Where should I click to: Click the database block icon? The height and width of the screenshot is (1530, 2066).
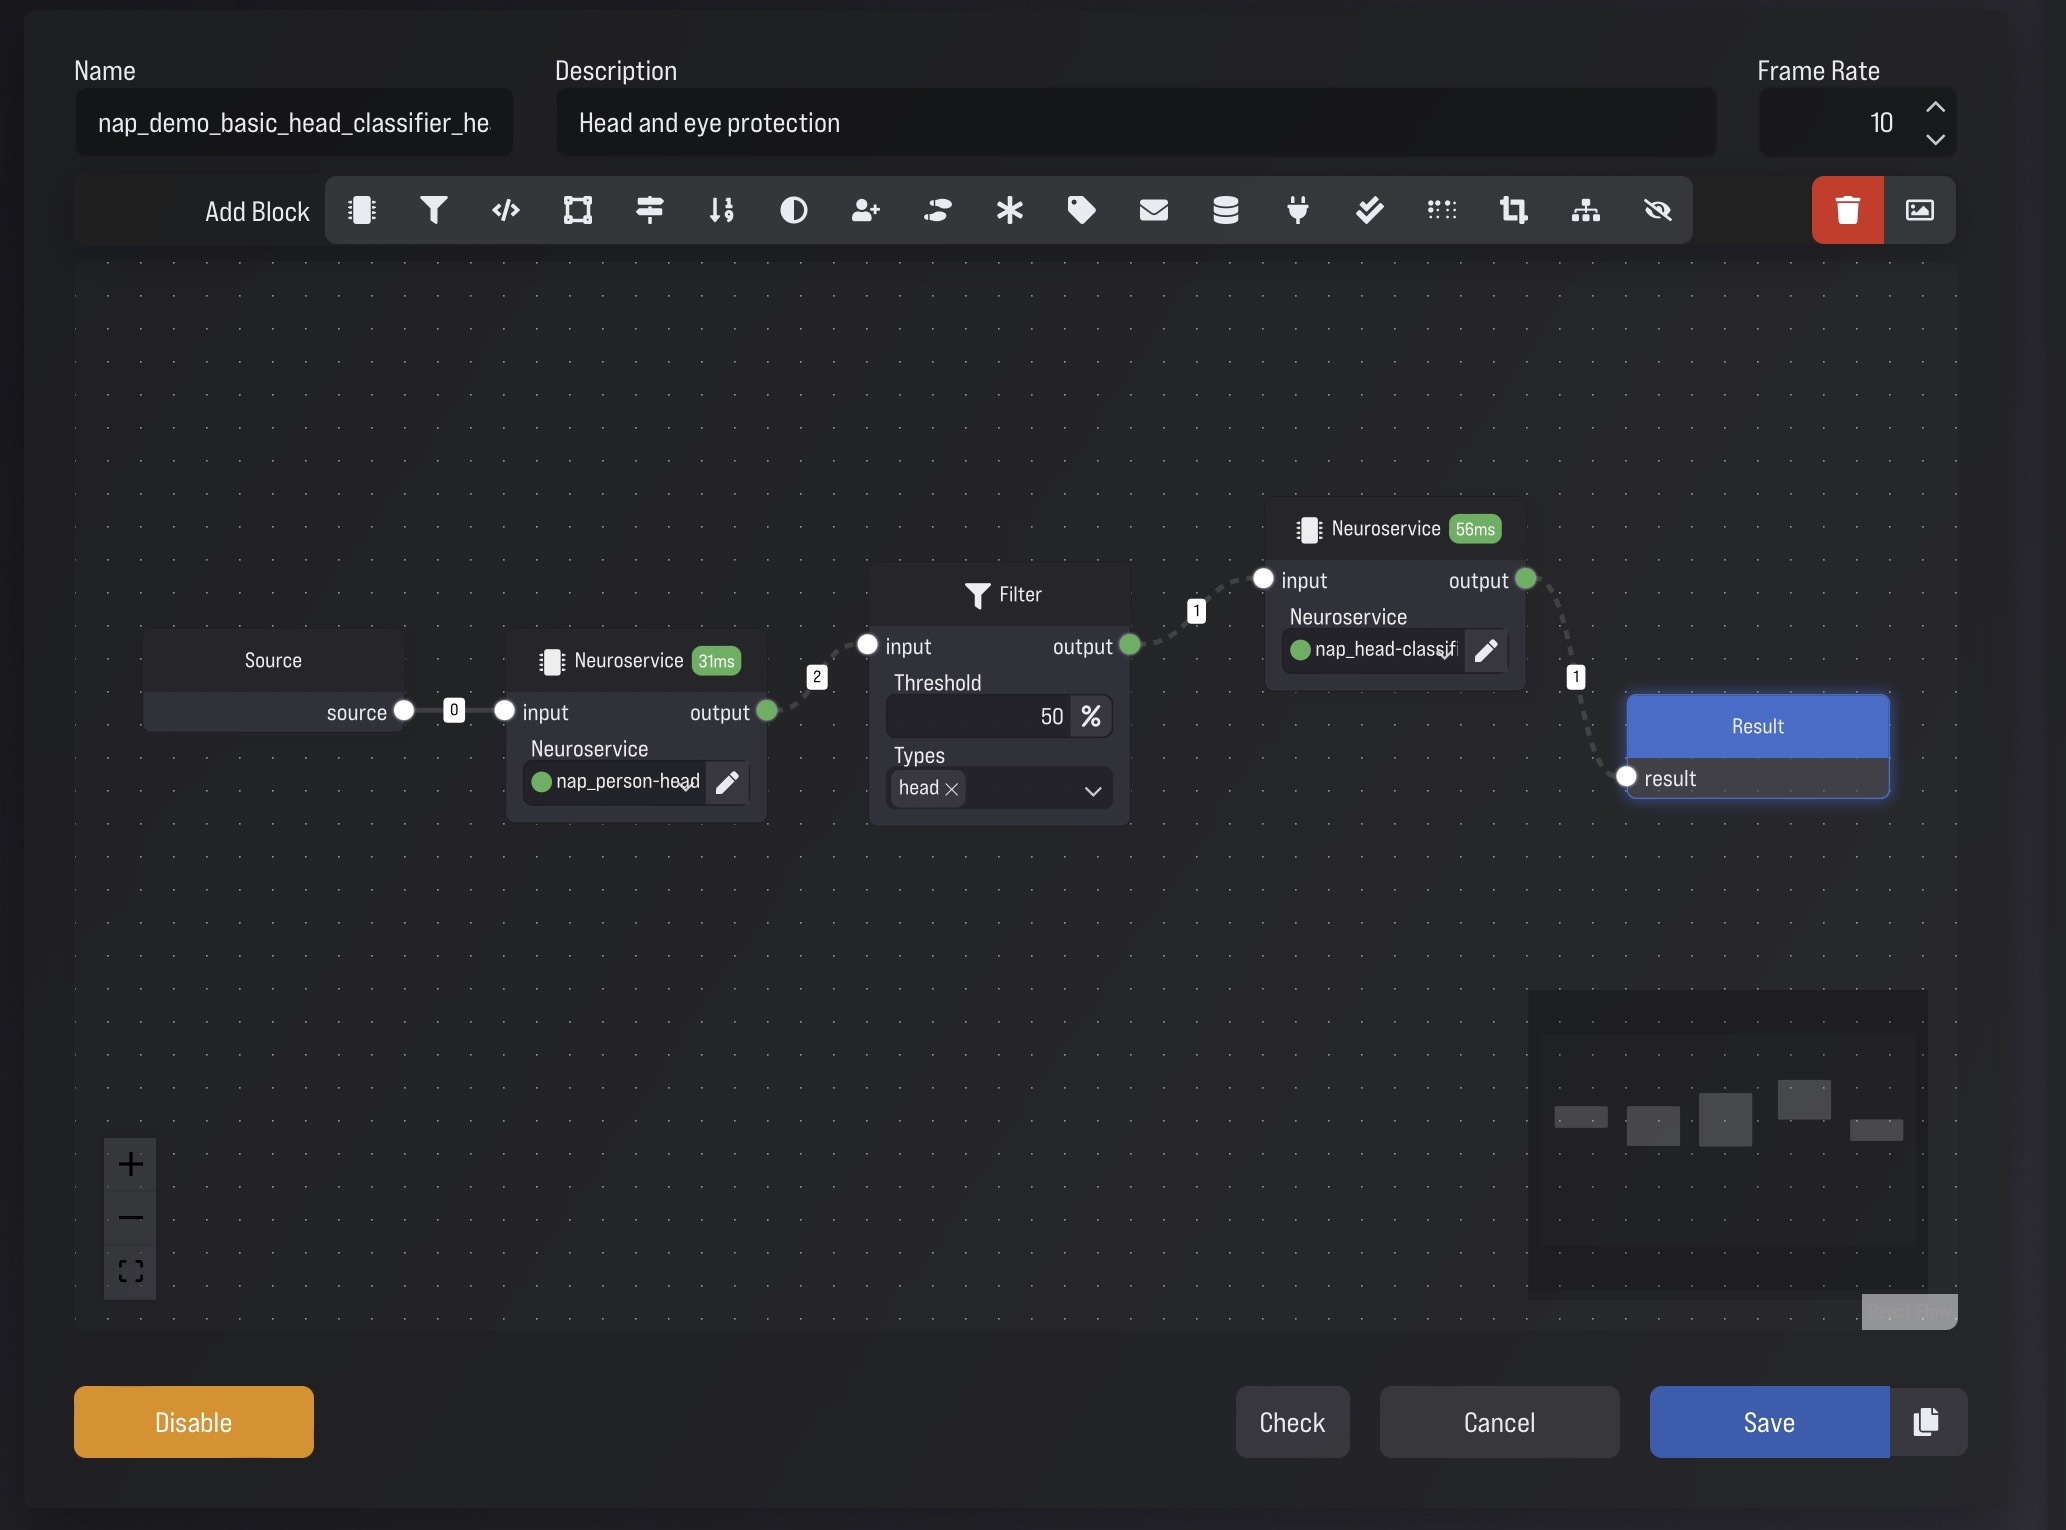pyautogui.click(x=1226, y=210)
